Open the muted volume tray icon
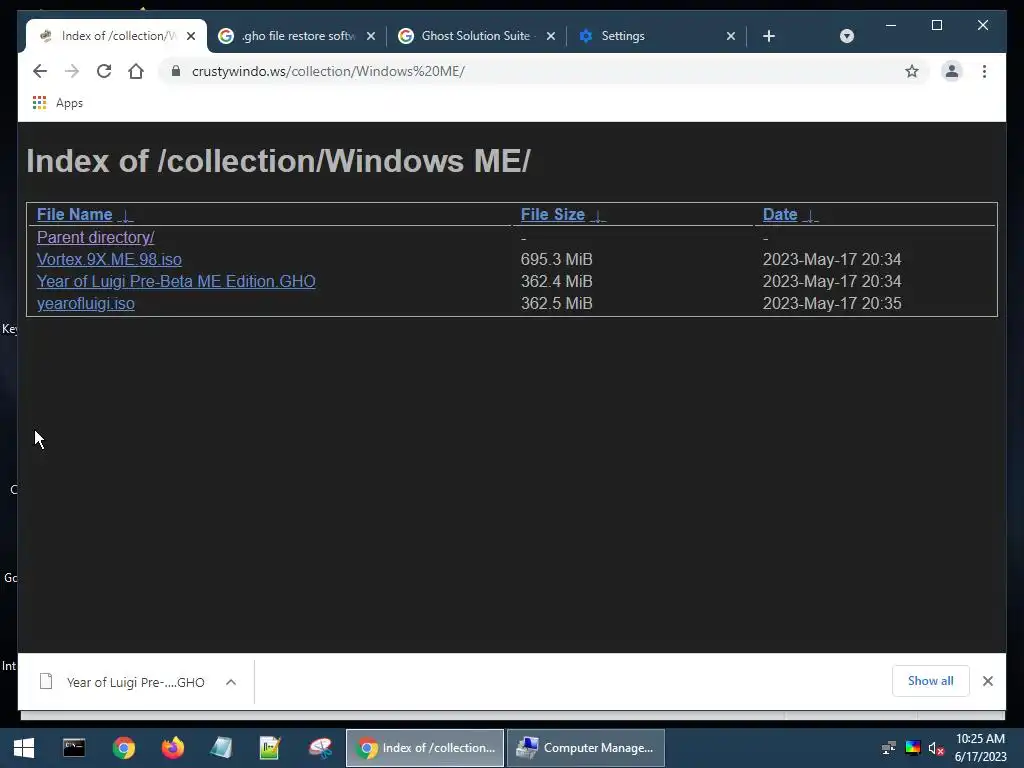The height and width of the screenshot is (768, 1024). [x=936, y=748]
